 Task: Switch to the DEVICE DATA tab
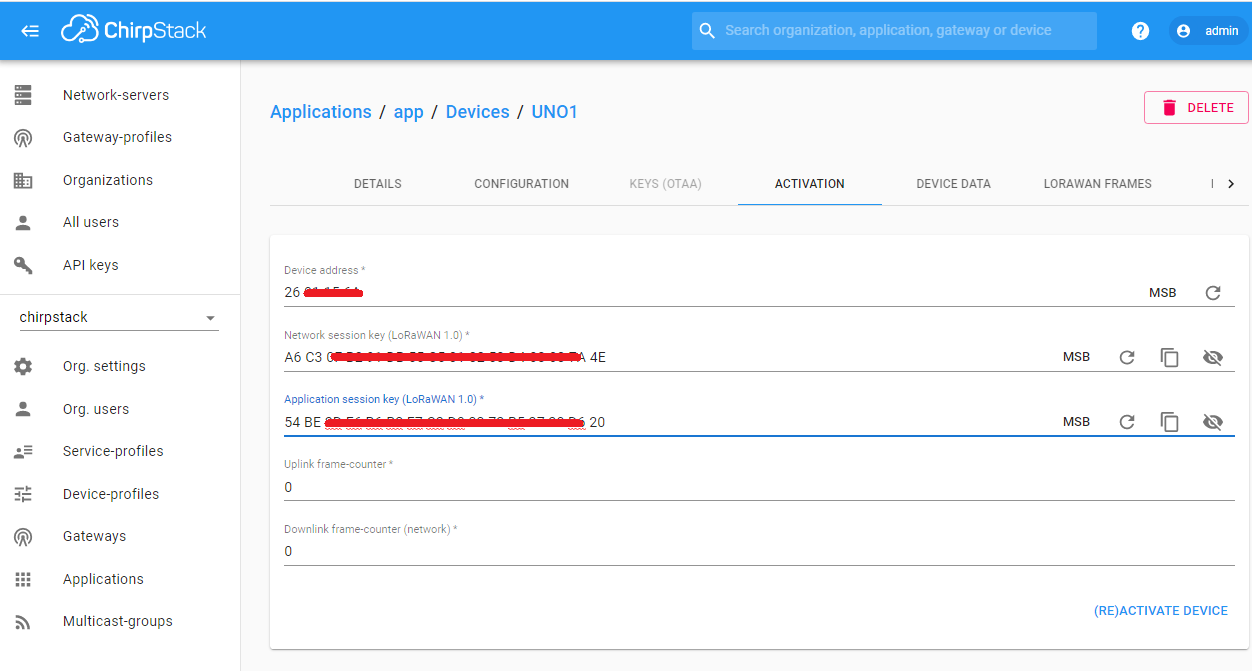pyautogui.click(x=953, y=184)
